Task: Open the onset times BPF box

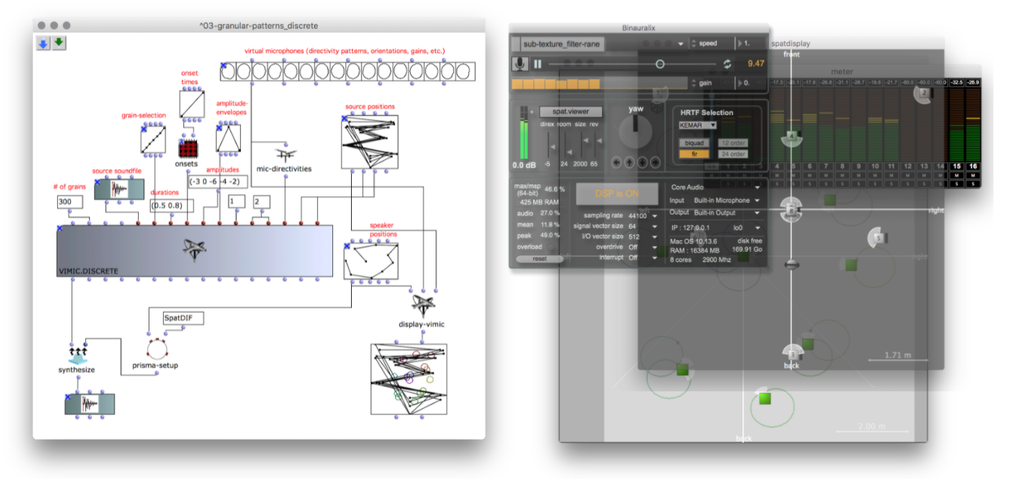Action: tap(192, 104)
